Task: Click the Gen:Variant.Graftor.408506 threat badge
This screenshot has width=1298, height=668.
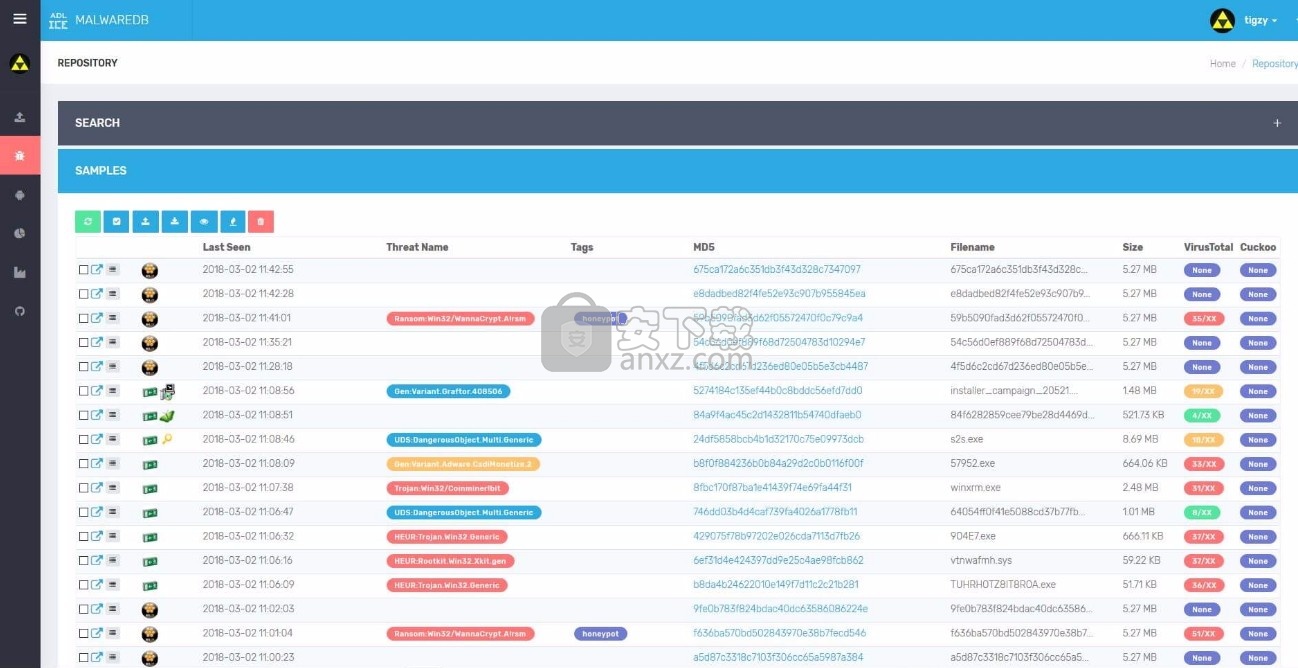Action: pos(448,391)
